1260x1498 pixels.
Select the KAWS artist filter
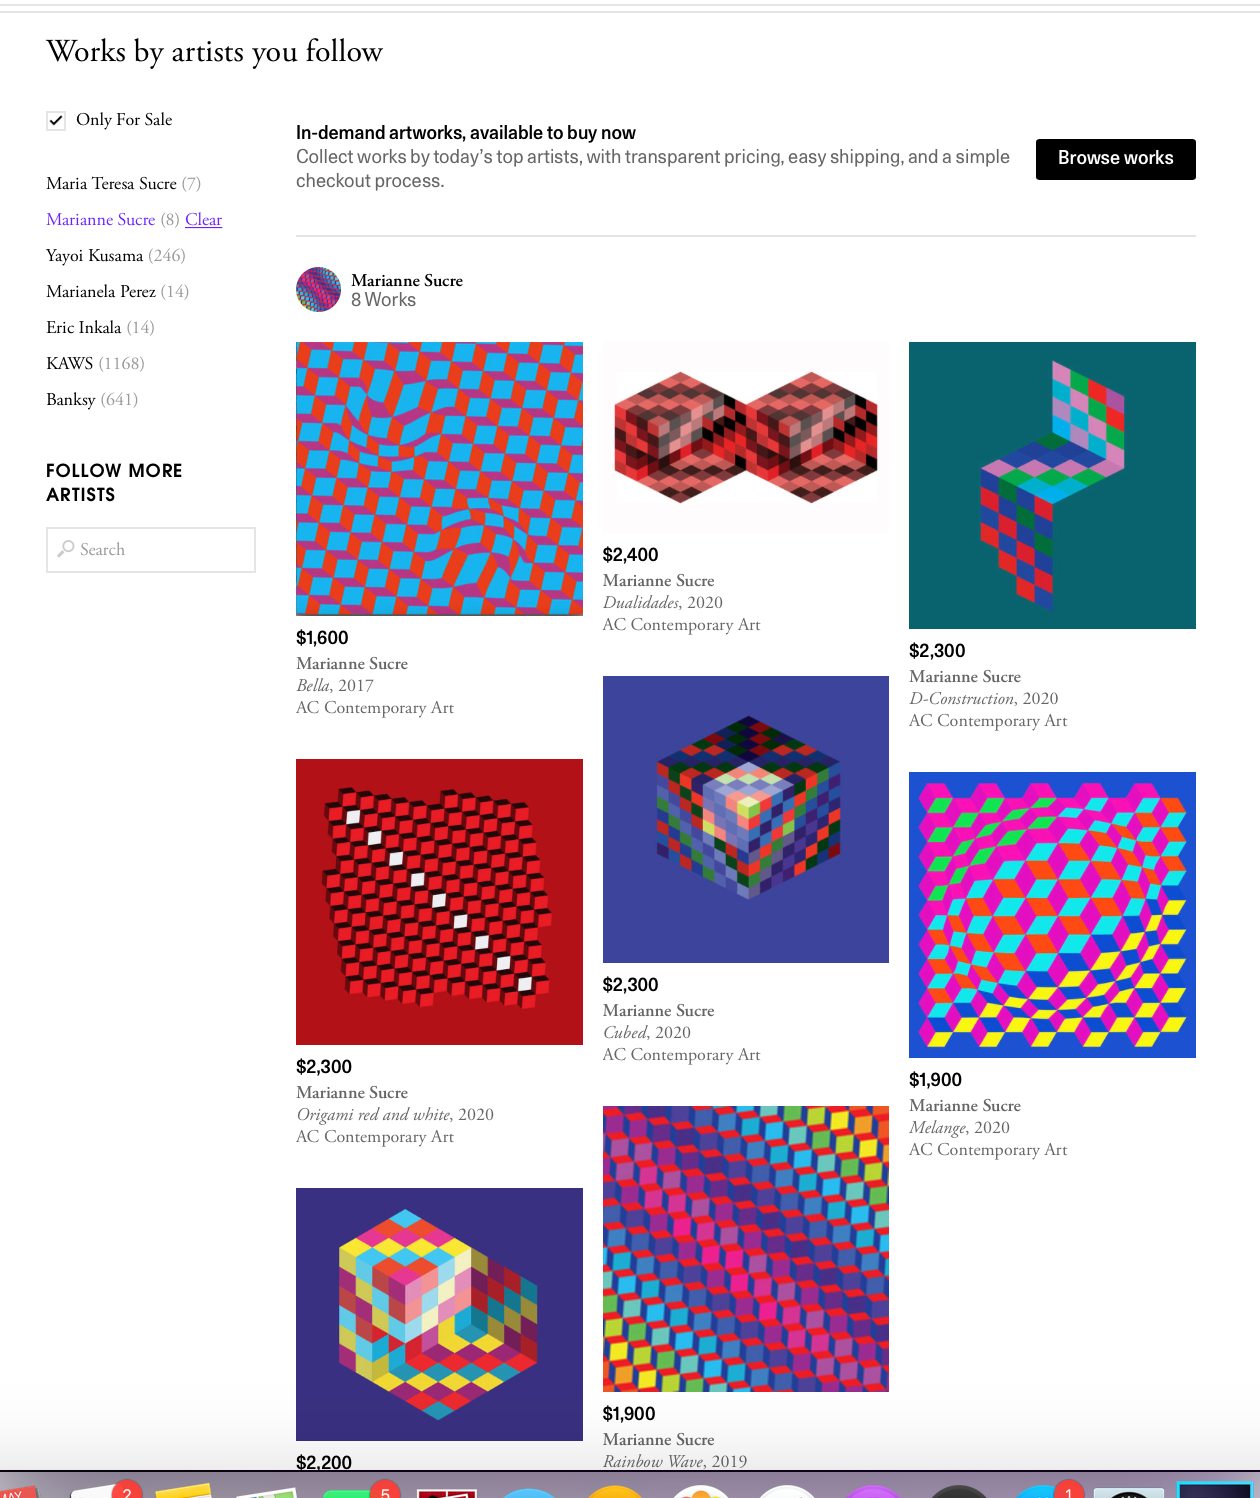coord(70,363)
